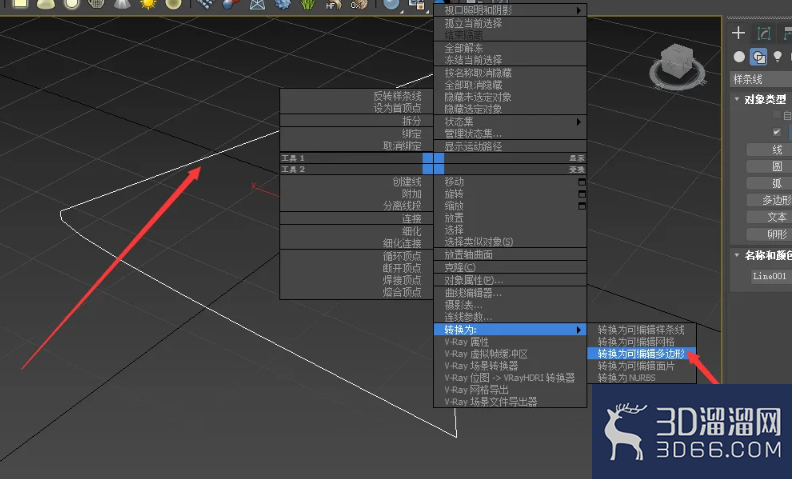Image resolution: width=792 pixels, height=479 pixels.
Task: Select 隐藏未选定对象 menu entry
Action: pyautogui.click(x=510, y=97)
